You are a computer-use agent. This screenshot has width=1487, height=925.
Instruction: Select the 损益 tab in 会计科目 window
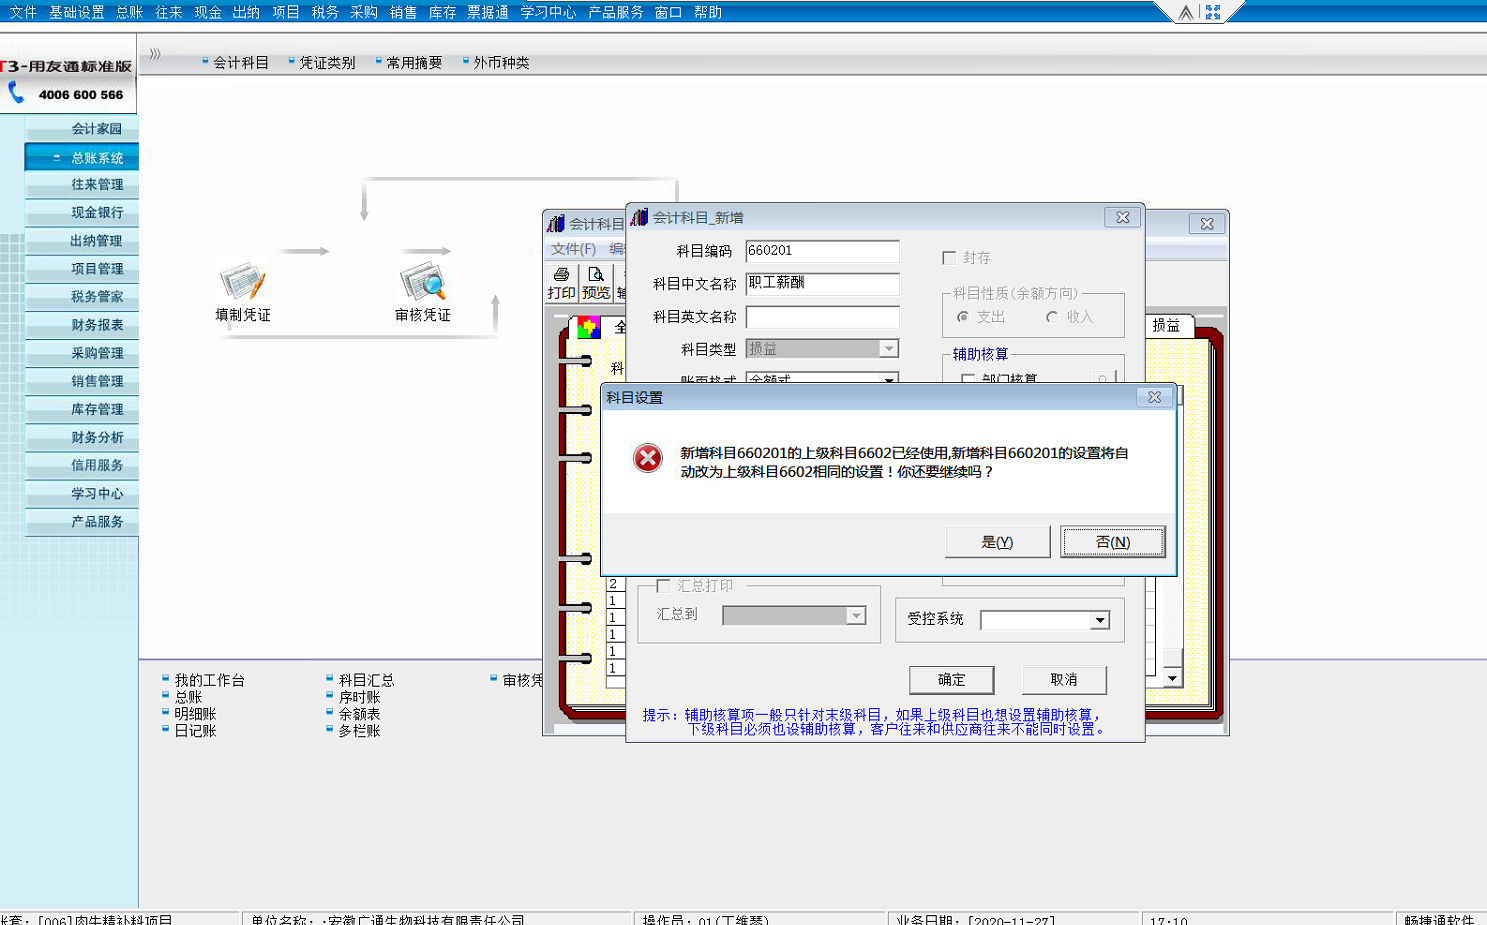(1166, 325)
